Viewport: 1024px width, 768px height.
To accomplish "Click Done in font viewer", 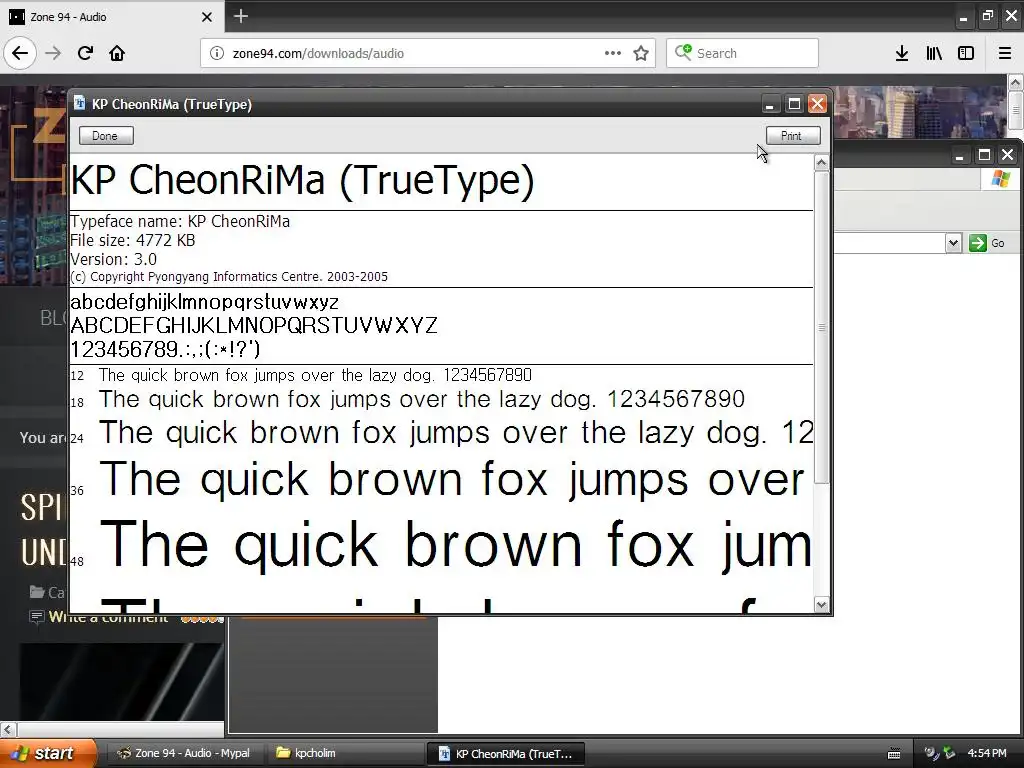I will pyautogui.click(x=106, y=136).
